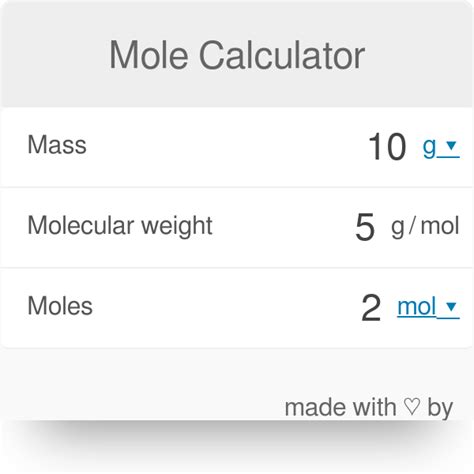Click the 'mol' part of g / mol
The height and width of the screenshot is (474, 474).
tap(440, 226)
